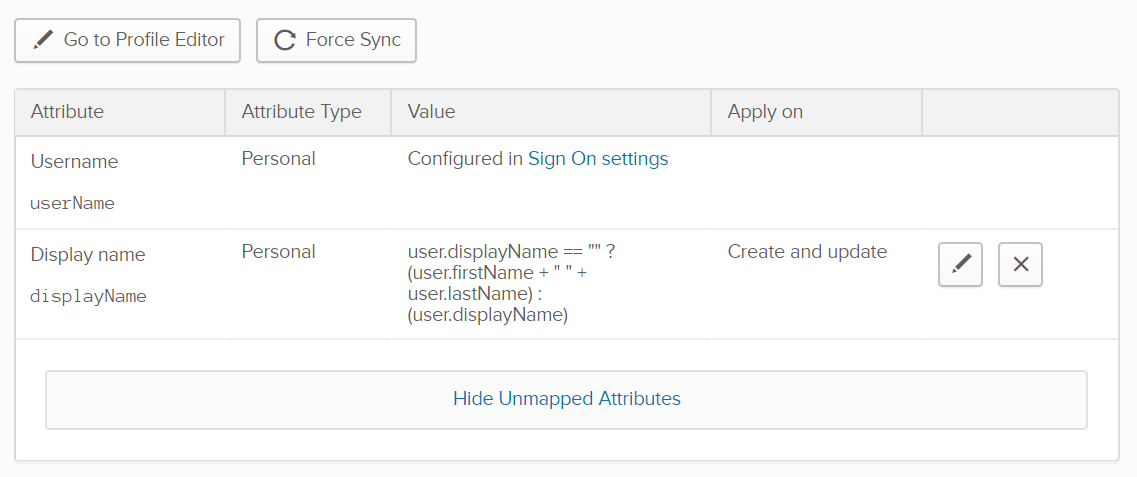Select the Display name attribute label
Image resolution: width=1137 pixels, height=477 pixels.
pos(88,255)
